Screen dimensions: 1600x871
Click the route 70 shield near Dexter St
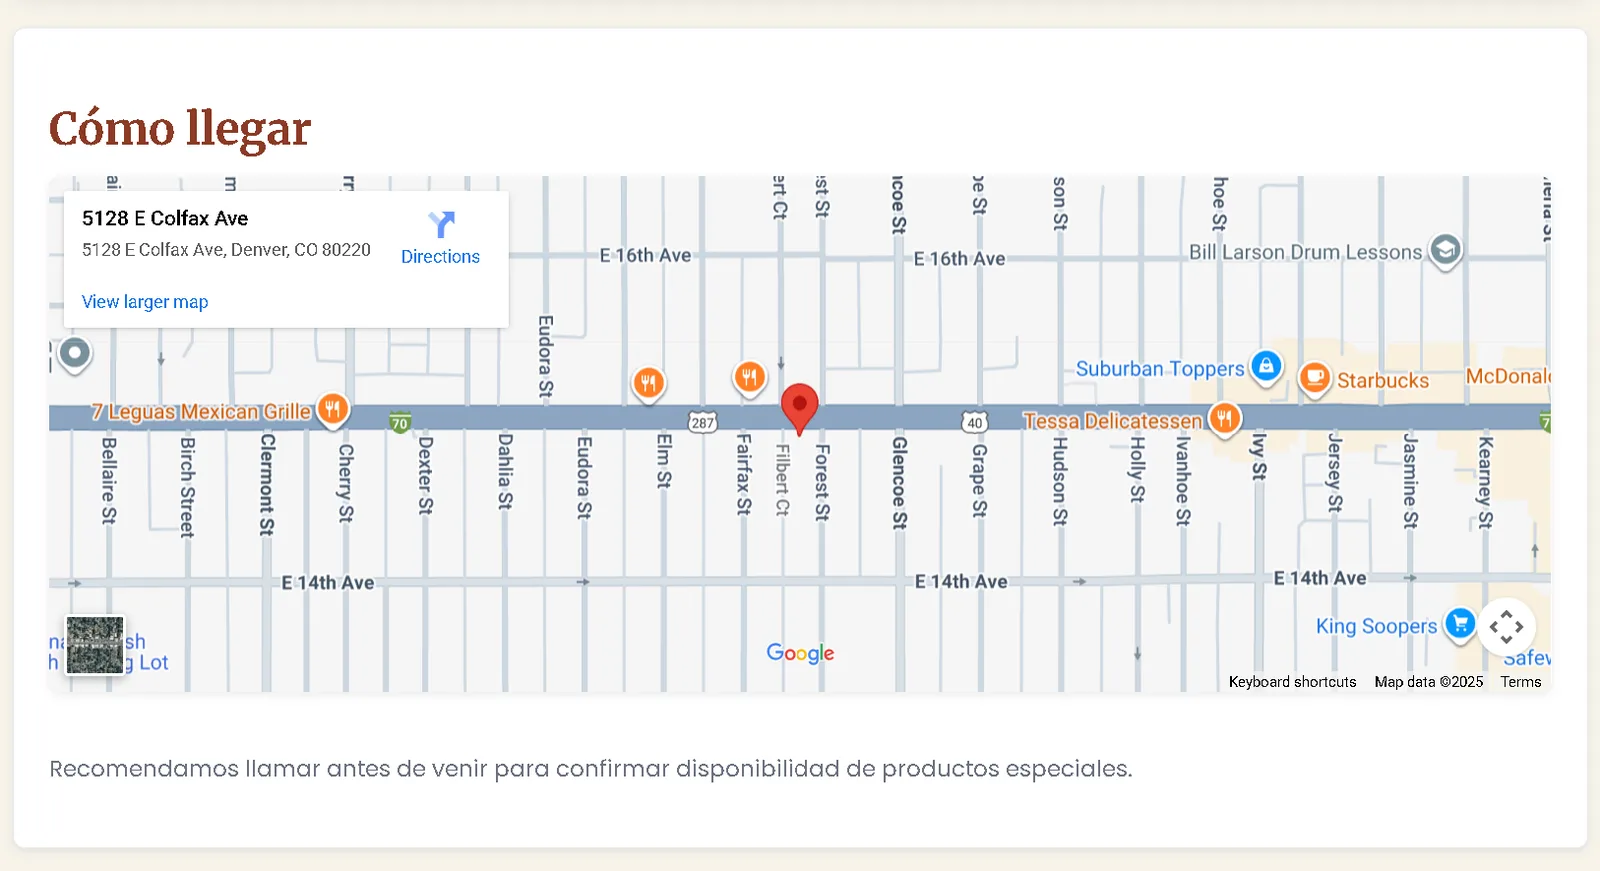[400, 423]
